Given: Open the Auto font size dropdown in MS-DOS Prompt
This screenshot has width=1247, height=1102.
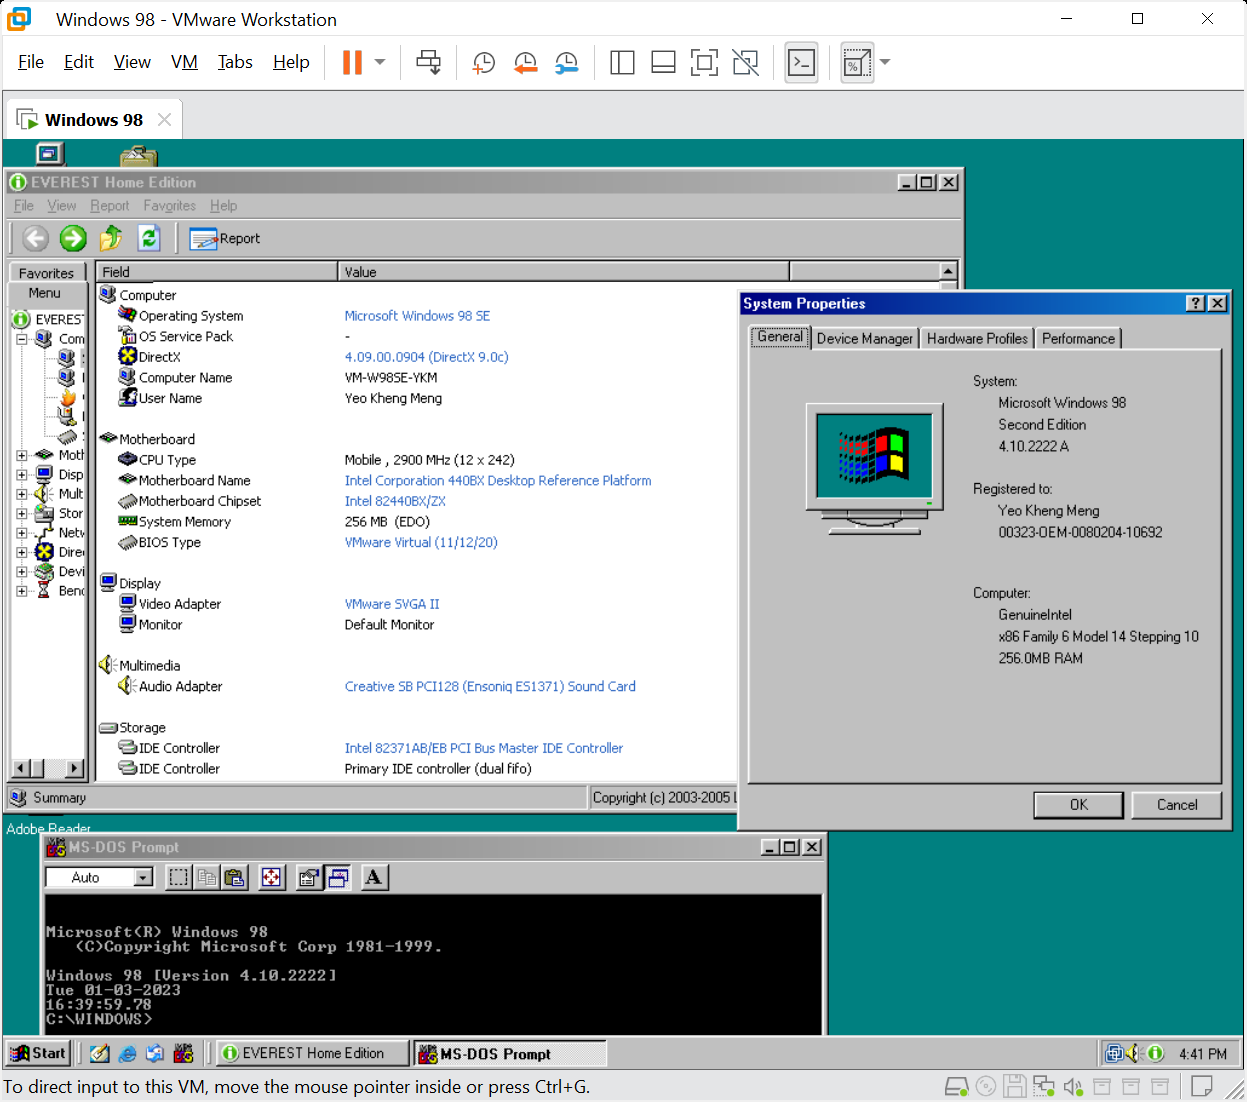Looking at the screenshot, I should pyautogui.click(x=143, y=877).
